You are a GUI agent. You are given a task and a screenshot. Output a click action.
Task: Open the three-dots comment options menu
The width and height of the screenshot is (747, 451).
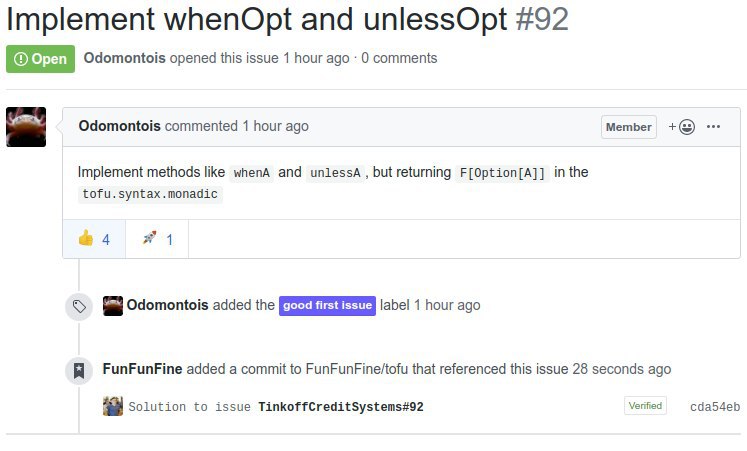(x=713, y=127)
